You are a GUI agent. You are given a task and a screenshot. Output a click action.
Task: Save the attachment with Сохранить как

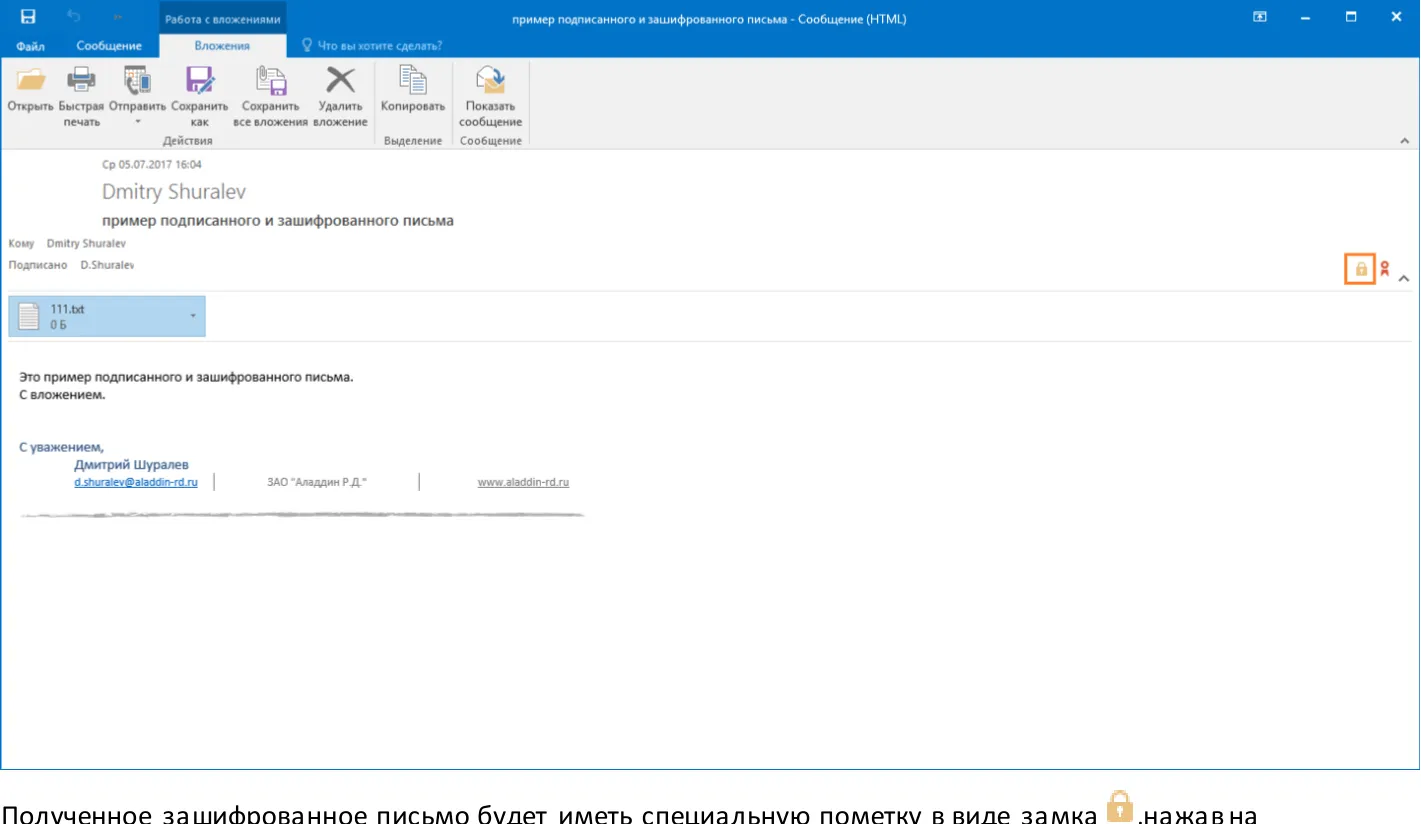200,97
